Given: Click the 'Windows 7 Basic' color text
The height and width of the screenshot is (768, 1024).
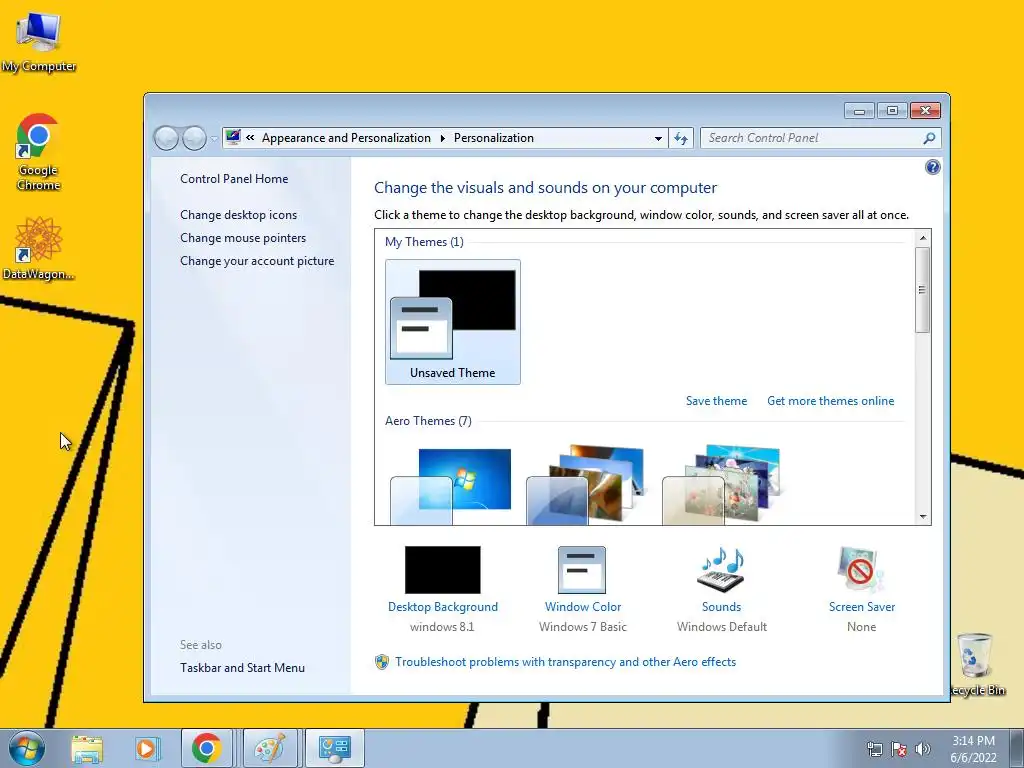Looking at the screenshot, I should click(583, 627).
